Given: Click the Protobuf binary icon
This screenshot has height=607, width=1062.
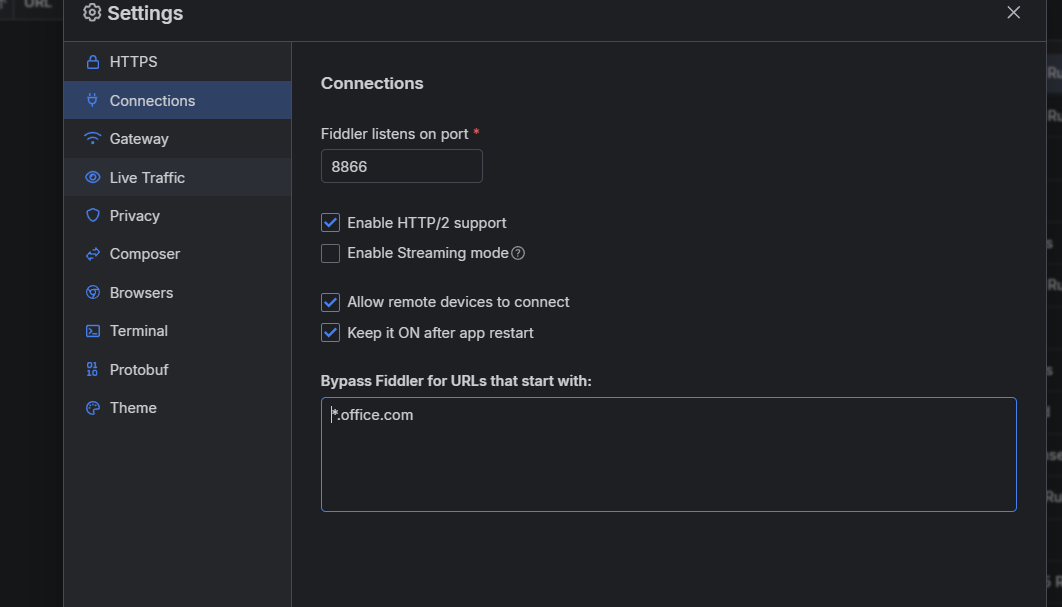Looking at the screenshot, I should click(93, 370).
